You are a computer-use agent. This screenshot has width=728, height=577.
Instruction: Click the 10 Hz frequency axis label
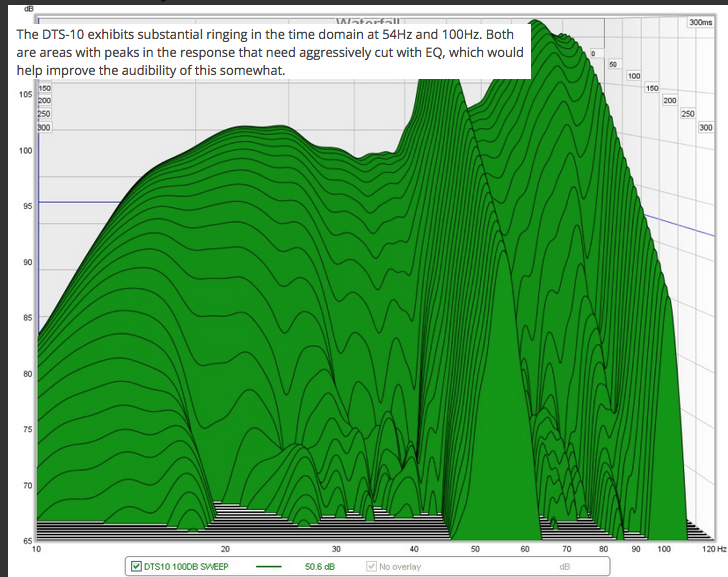click(36, 549)
